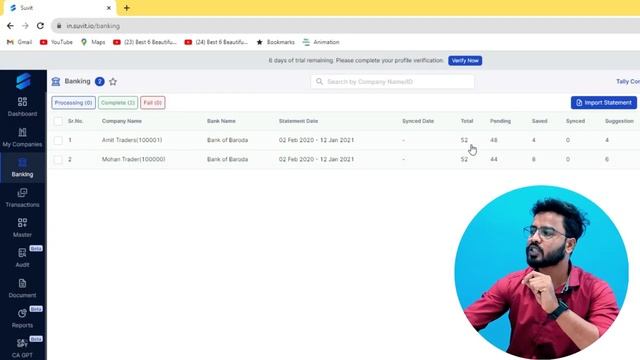Image resolution: width=640 pixels, height=360 pixels.
Task: Open the Gmail bookmark
Action: click(19, 42)
